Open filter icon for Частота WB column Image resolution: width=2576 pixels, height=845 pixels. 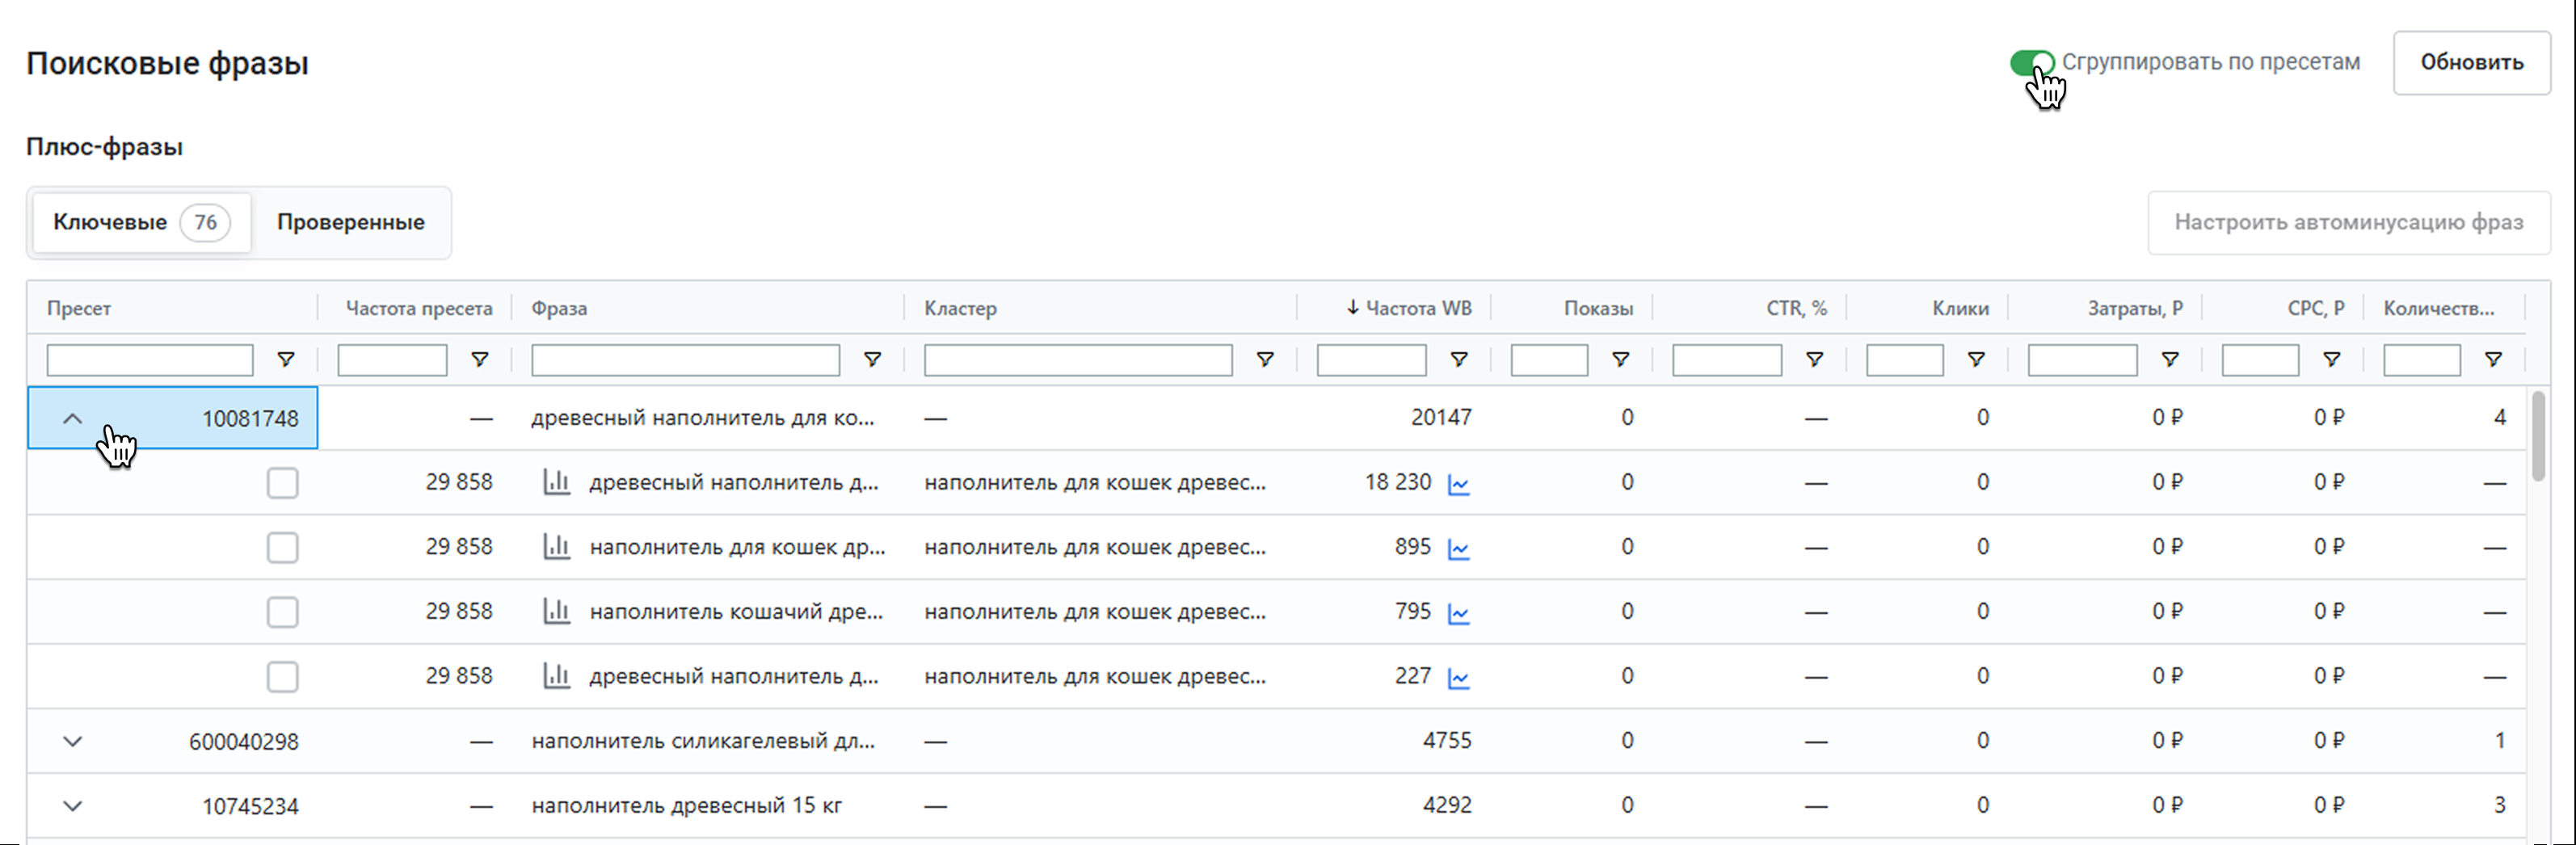coord(1459,359)
